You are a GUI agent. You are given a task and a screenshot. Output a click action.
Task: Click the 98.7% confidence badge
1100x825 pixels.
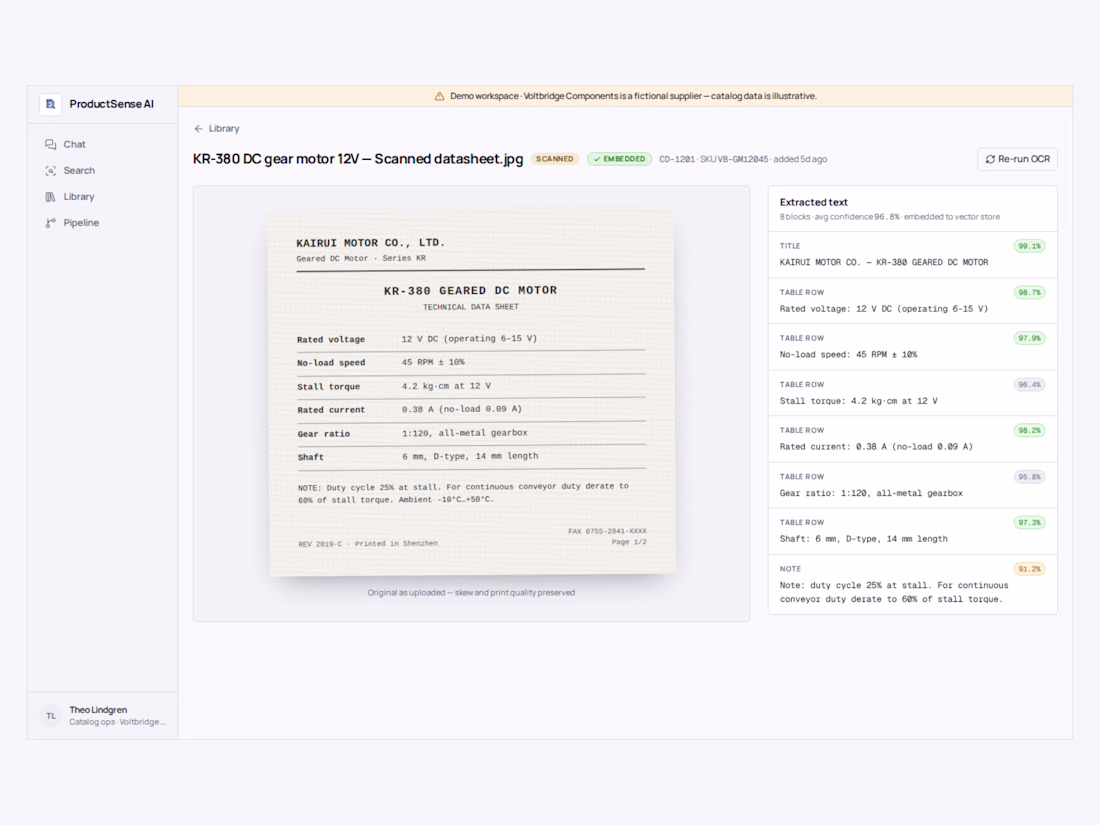tap(1029, 293)
